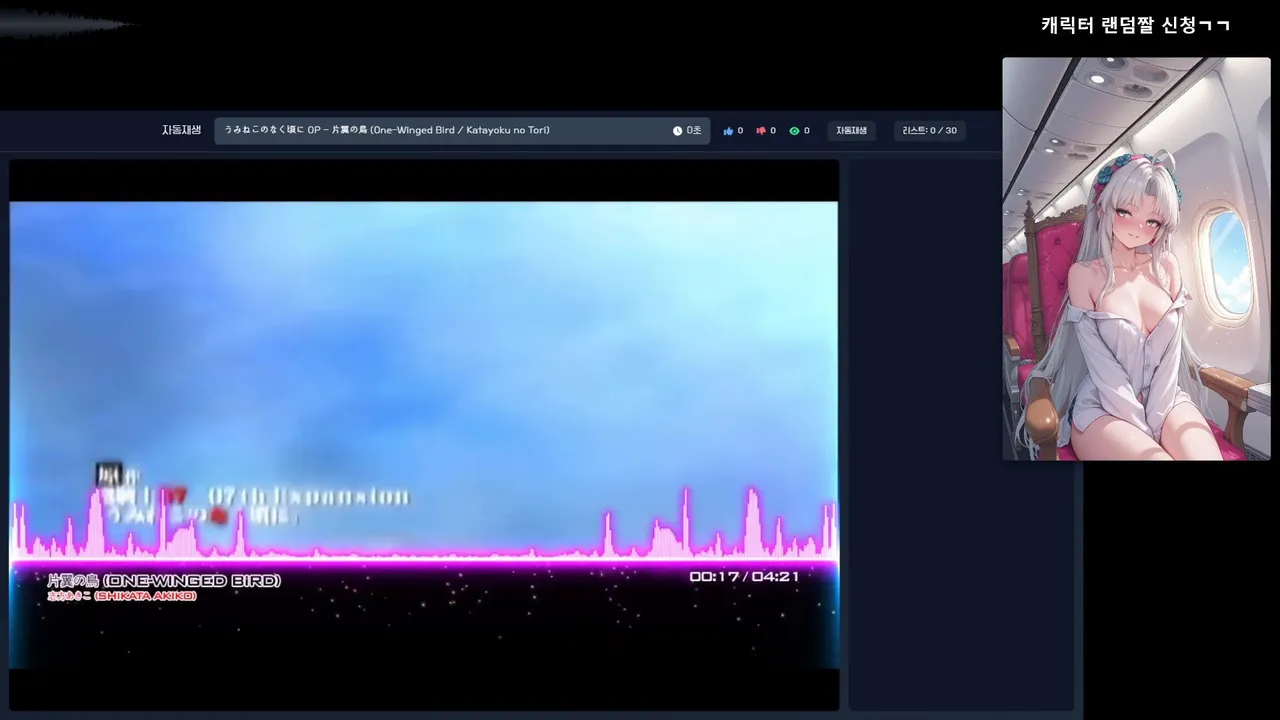
Task: Click the 자동재생 label left of song title
Action: point(182,130)
